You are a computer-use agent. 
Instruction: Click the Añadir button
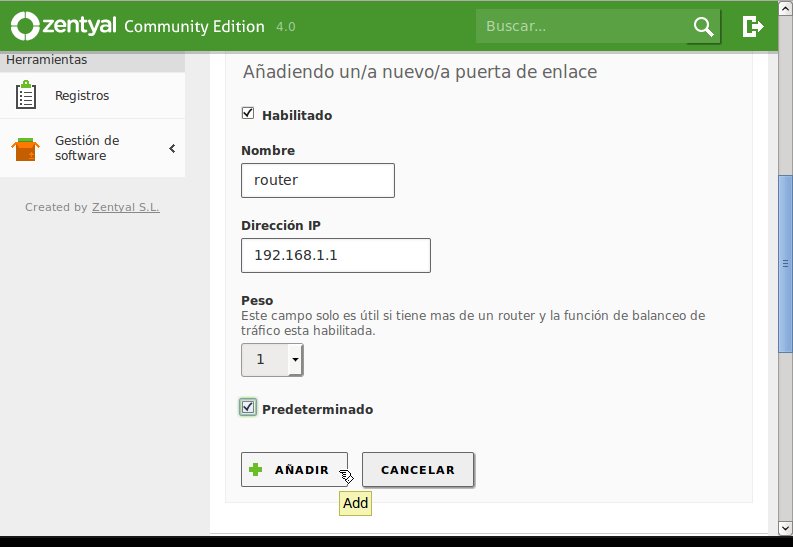pyautogui.click(x=294, y=470)
